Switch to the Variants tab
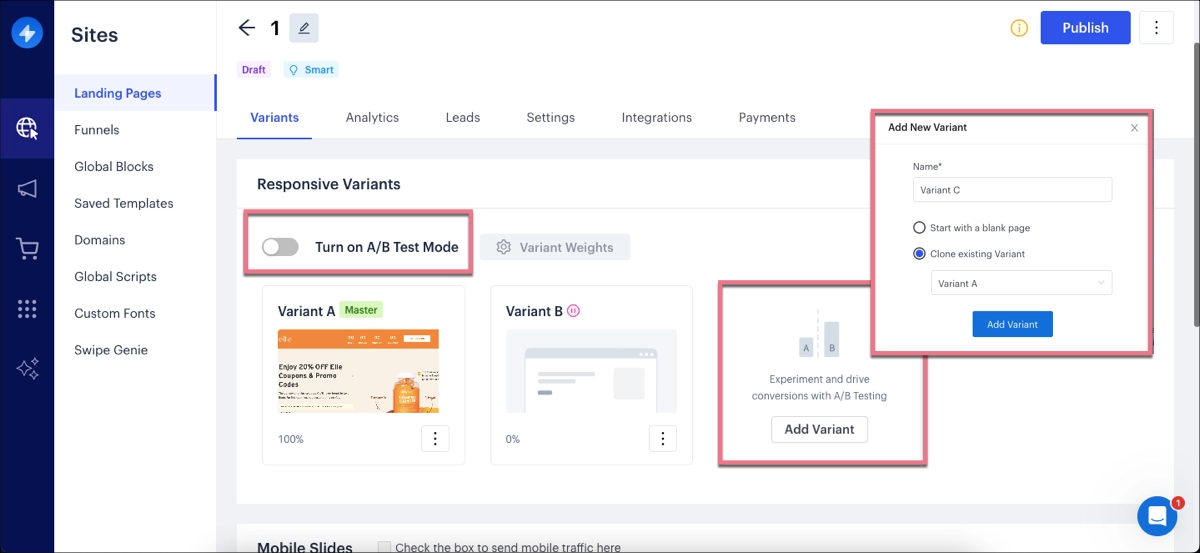This screenshot has width=1200, height=553. click(274, 118)
